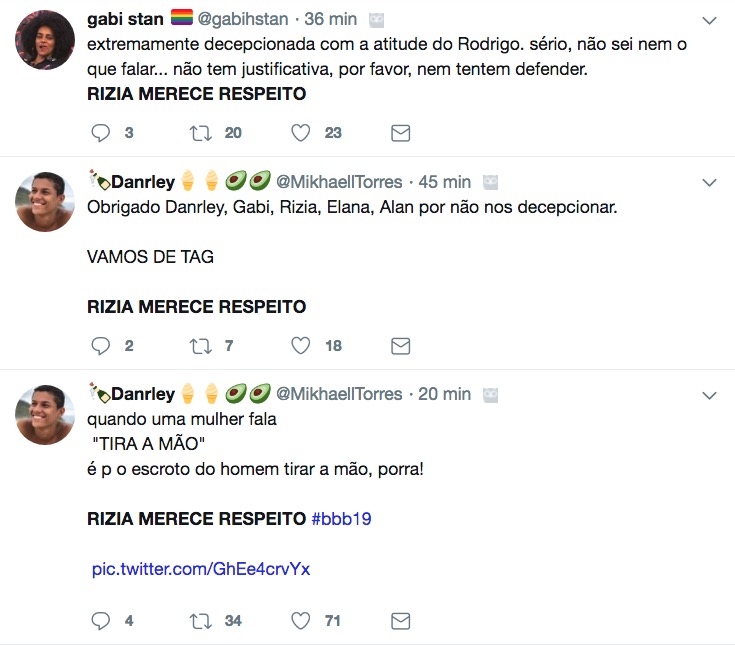Visit the @gabihstan profile handle
Image resolution: width=735 pixels, height=645 pixels.
[x=248, y=20]
